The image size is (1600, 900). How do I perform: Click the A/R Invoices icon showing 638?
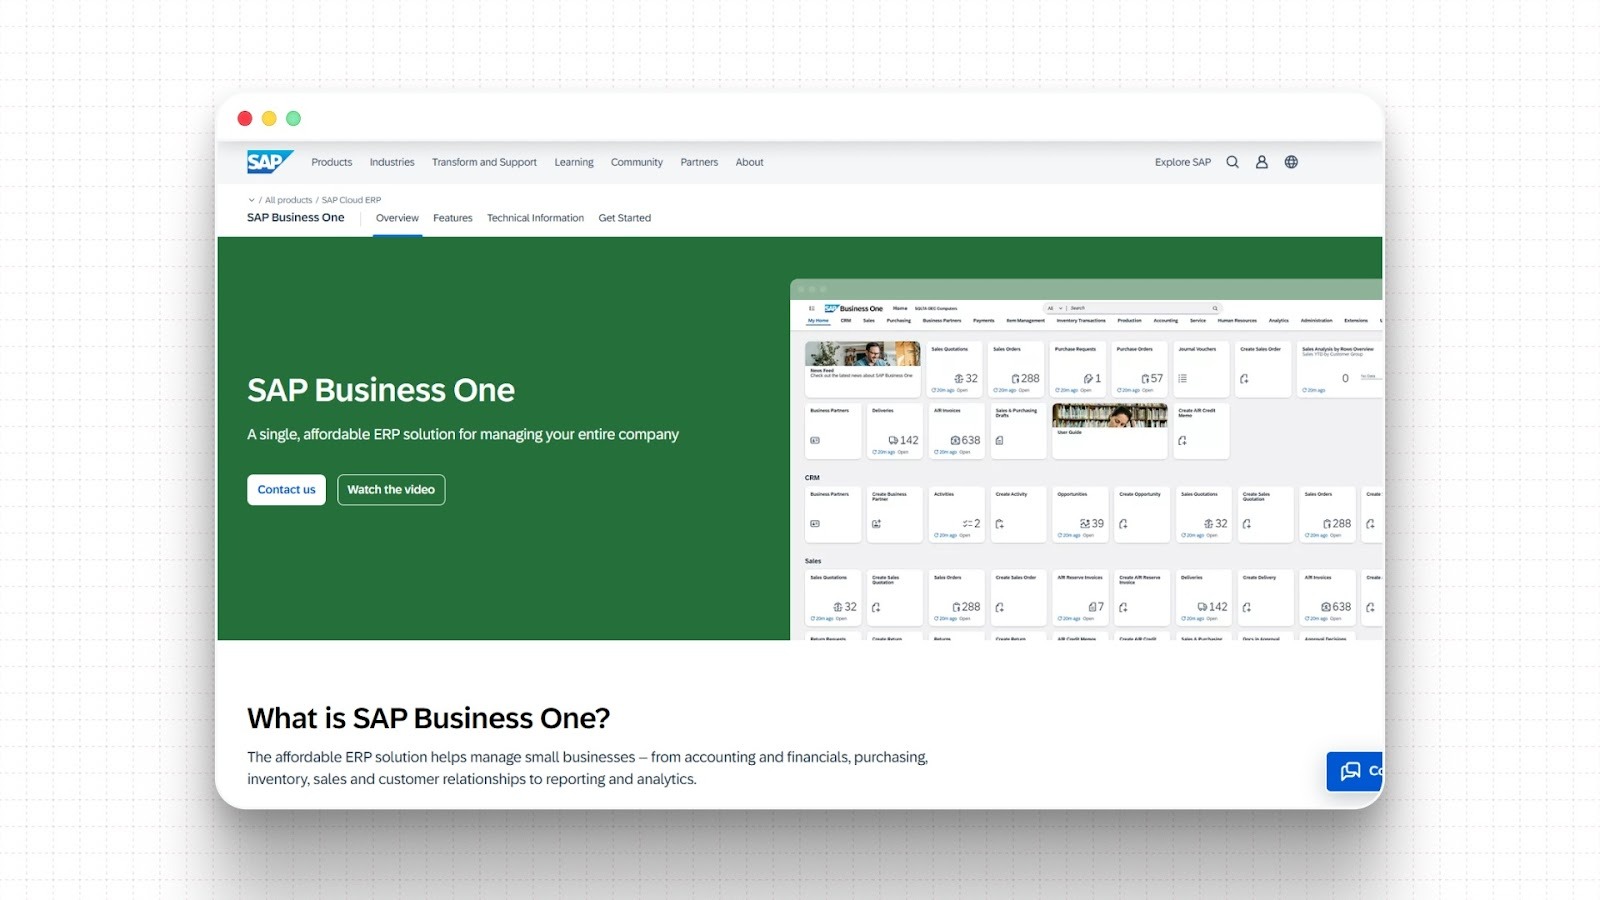click(955, 440)
